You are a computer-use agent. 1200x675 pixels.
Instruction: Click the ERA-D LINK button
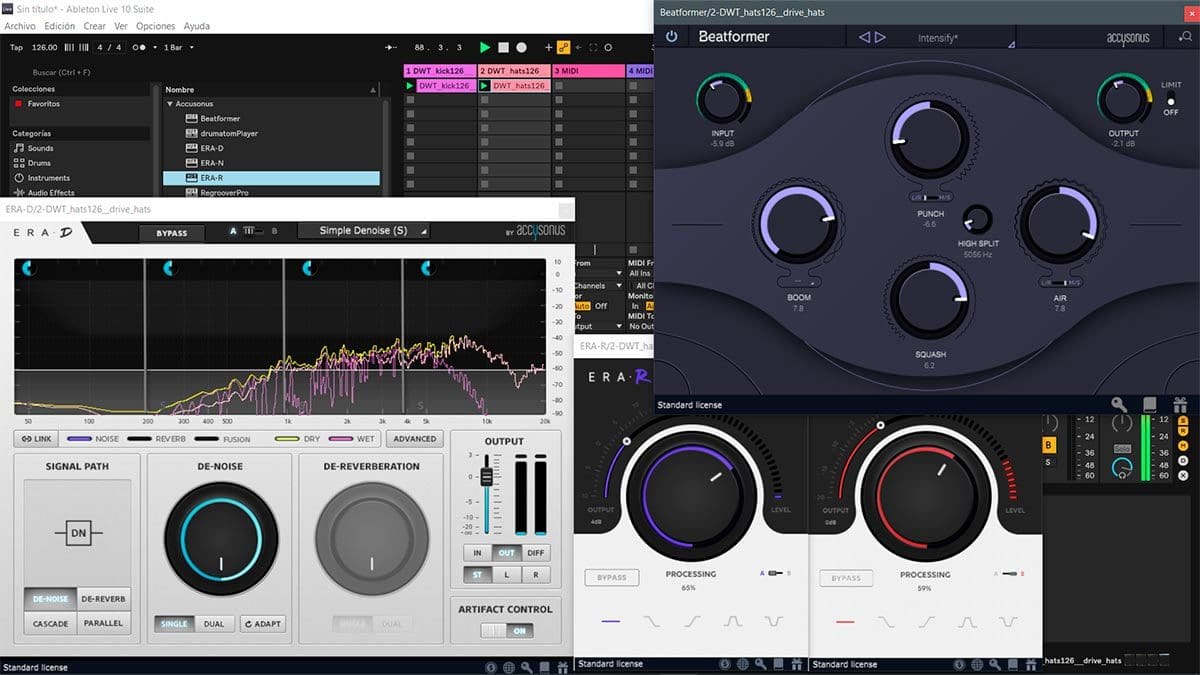[x=37, y=439]
